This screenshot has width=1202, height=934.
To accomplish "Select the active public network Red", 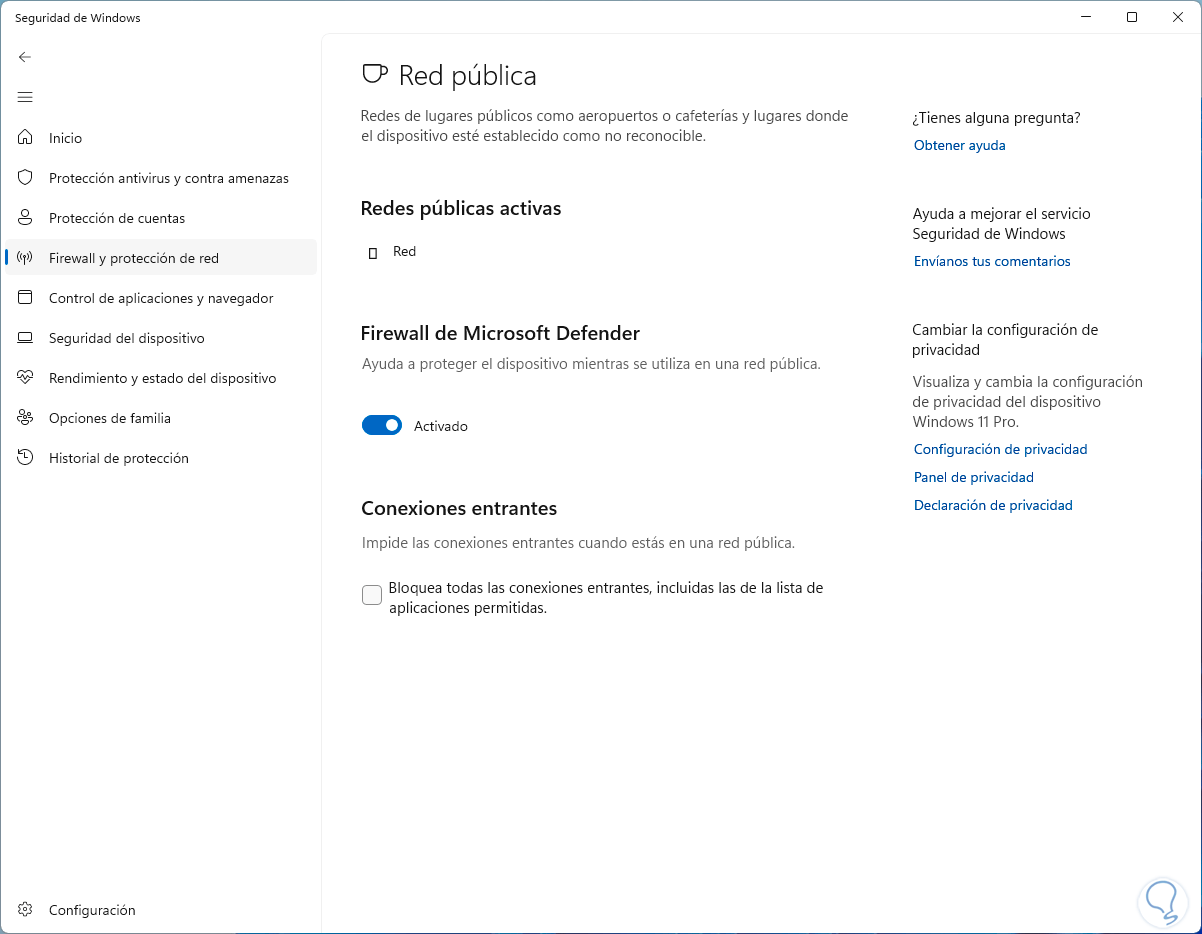I will [x=404, y=252].
